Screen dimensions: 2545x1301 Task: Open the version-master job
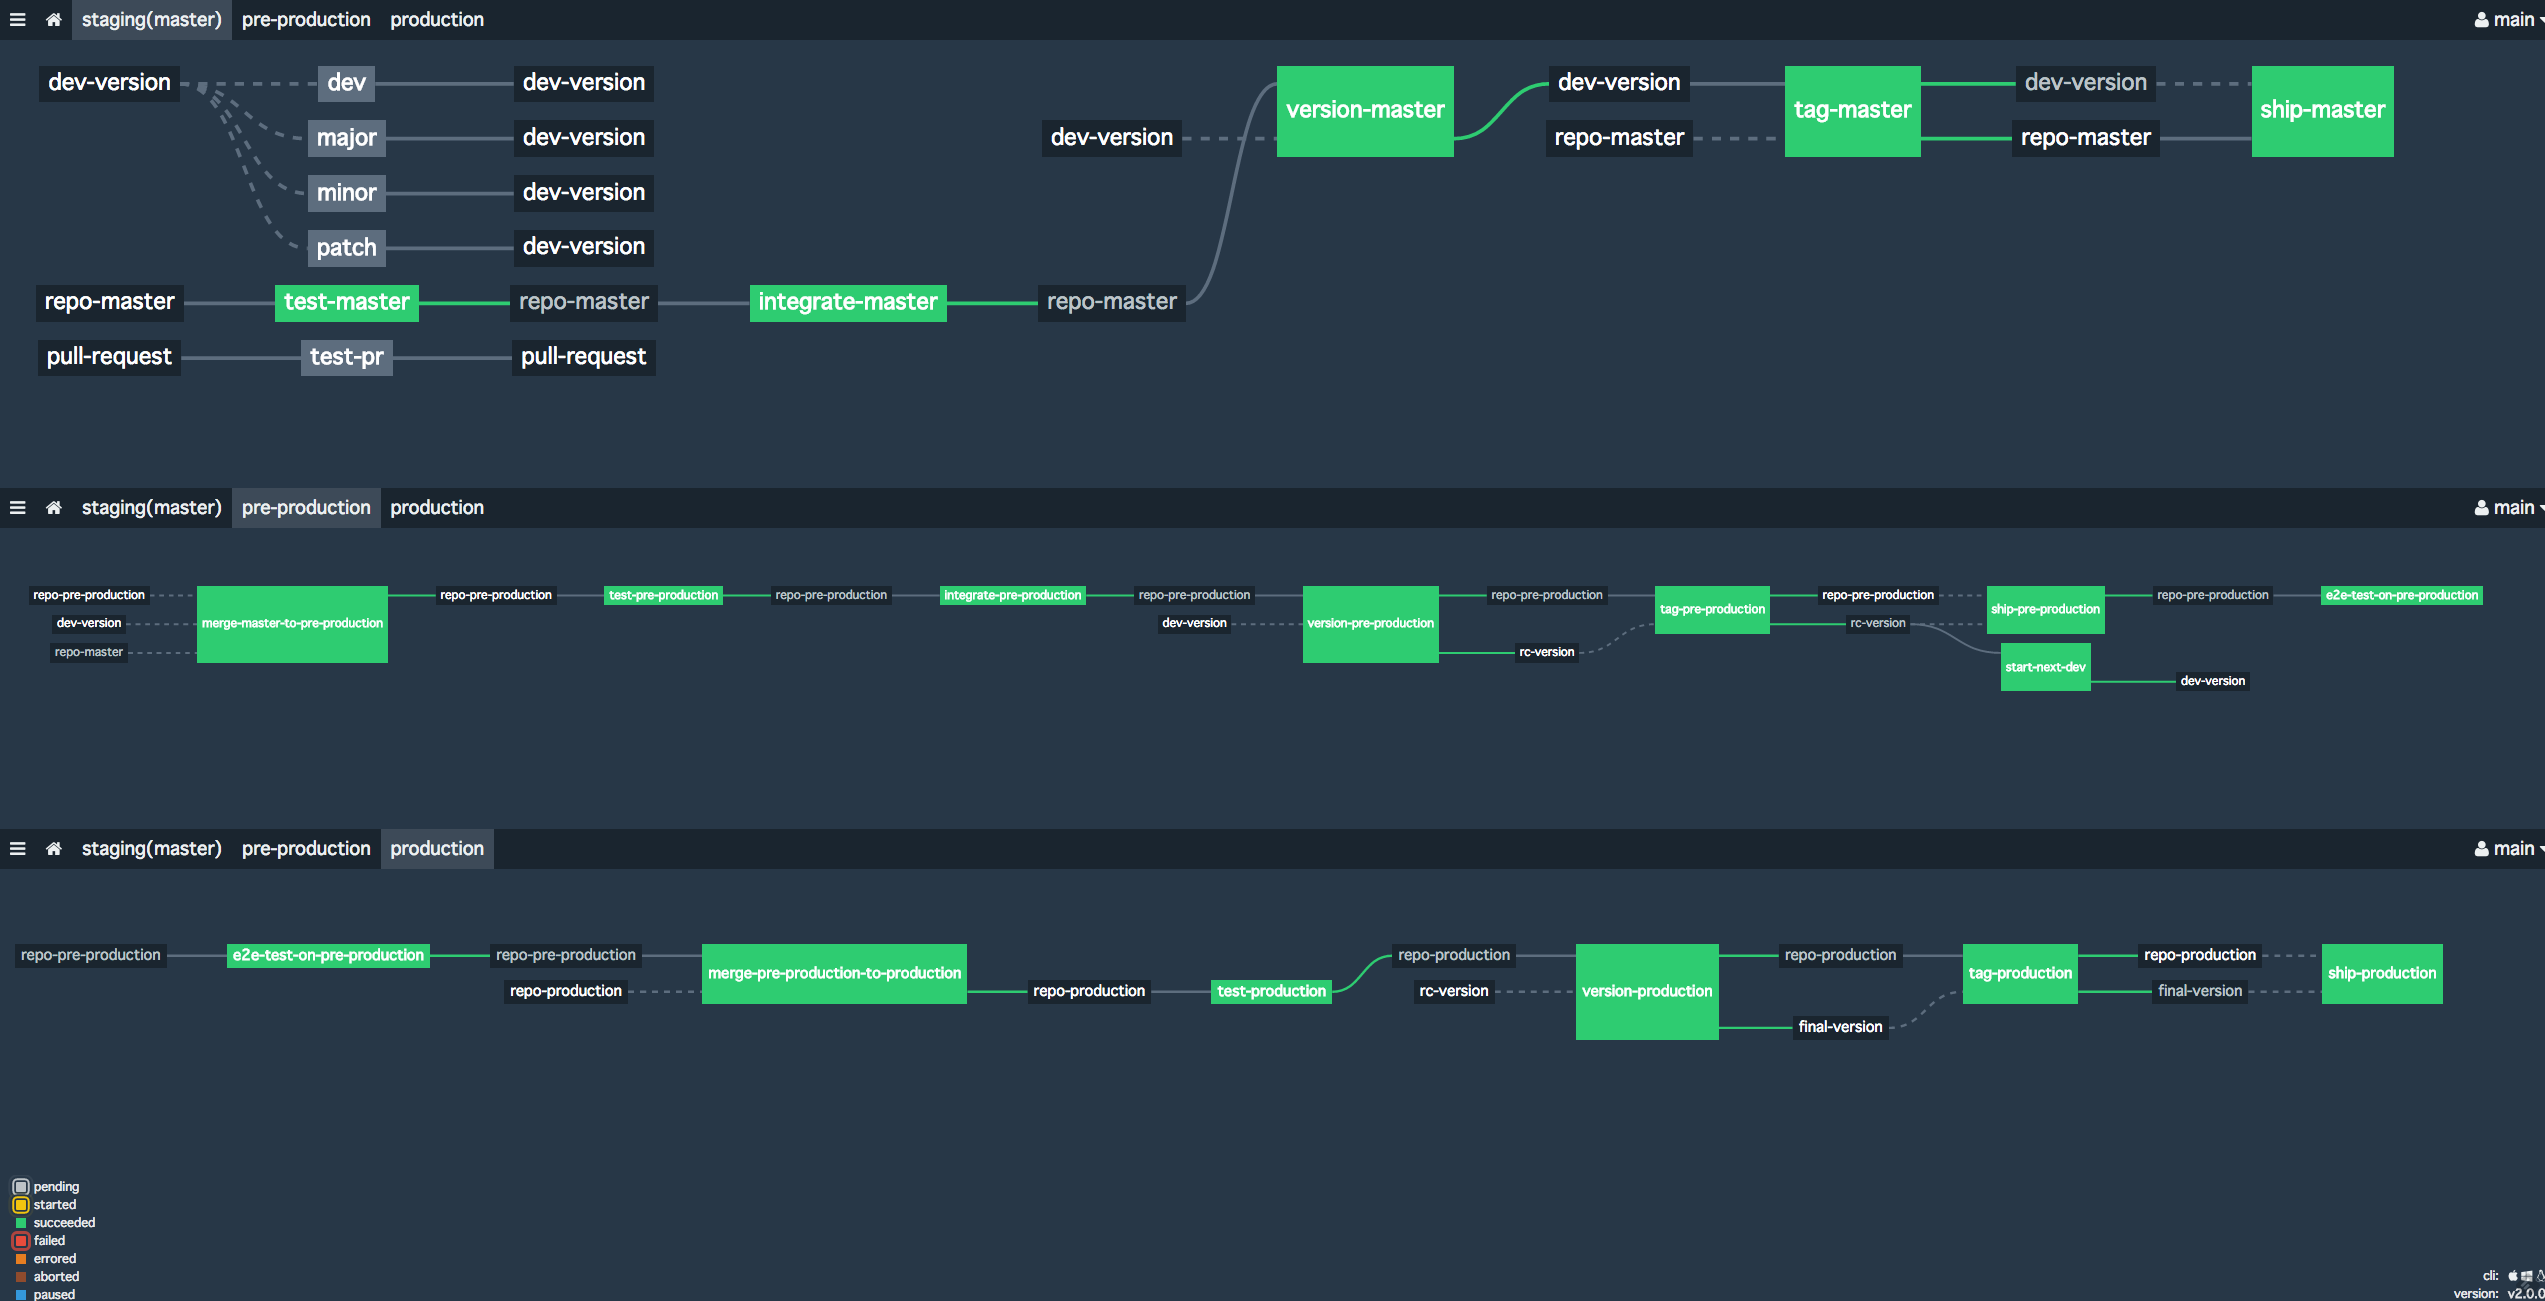pyautogui.click(x=1365, y=111)
